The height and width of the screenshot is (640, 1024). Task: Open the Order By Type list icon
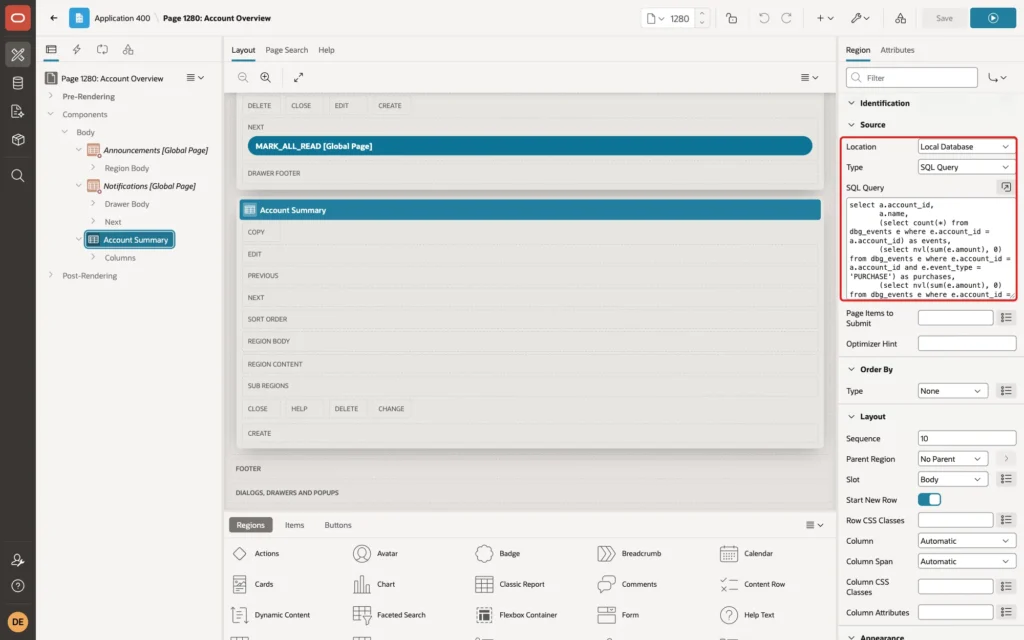point(1006,391)
